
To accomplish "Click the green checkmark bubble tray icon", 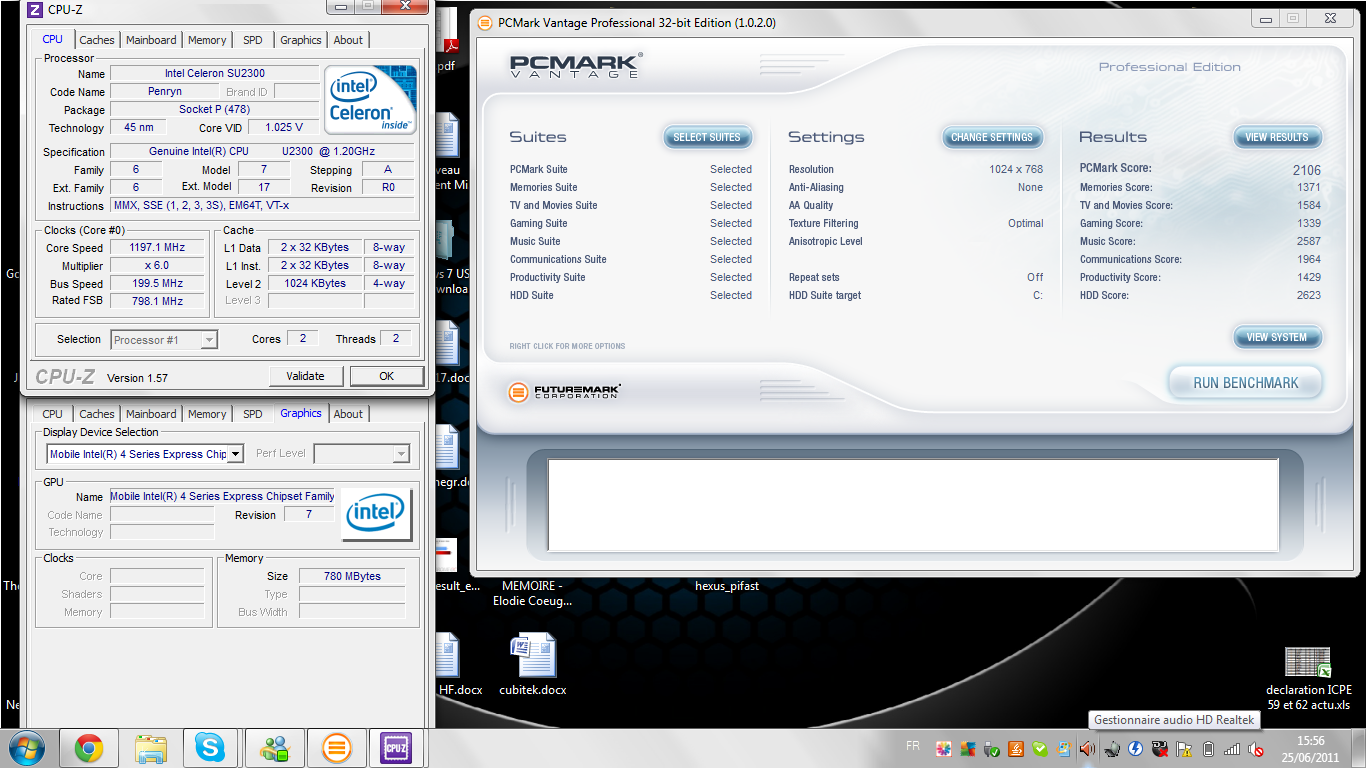I will 1040,749.
